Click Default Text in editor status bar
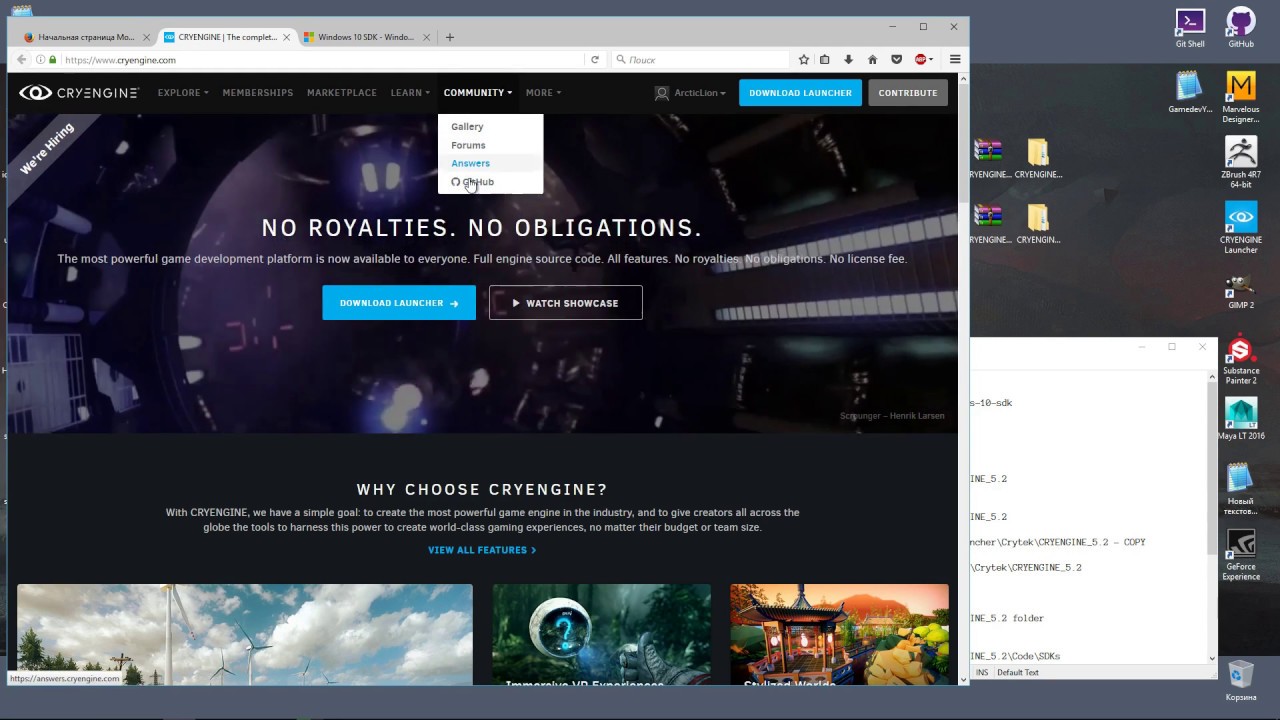Screen dimensions: 1280x720 click(x=1018, y=672)
